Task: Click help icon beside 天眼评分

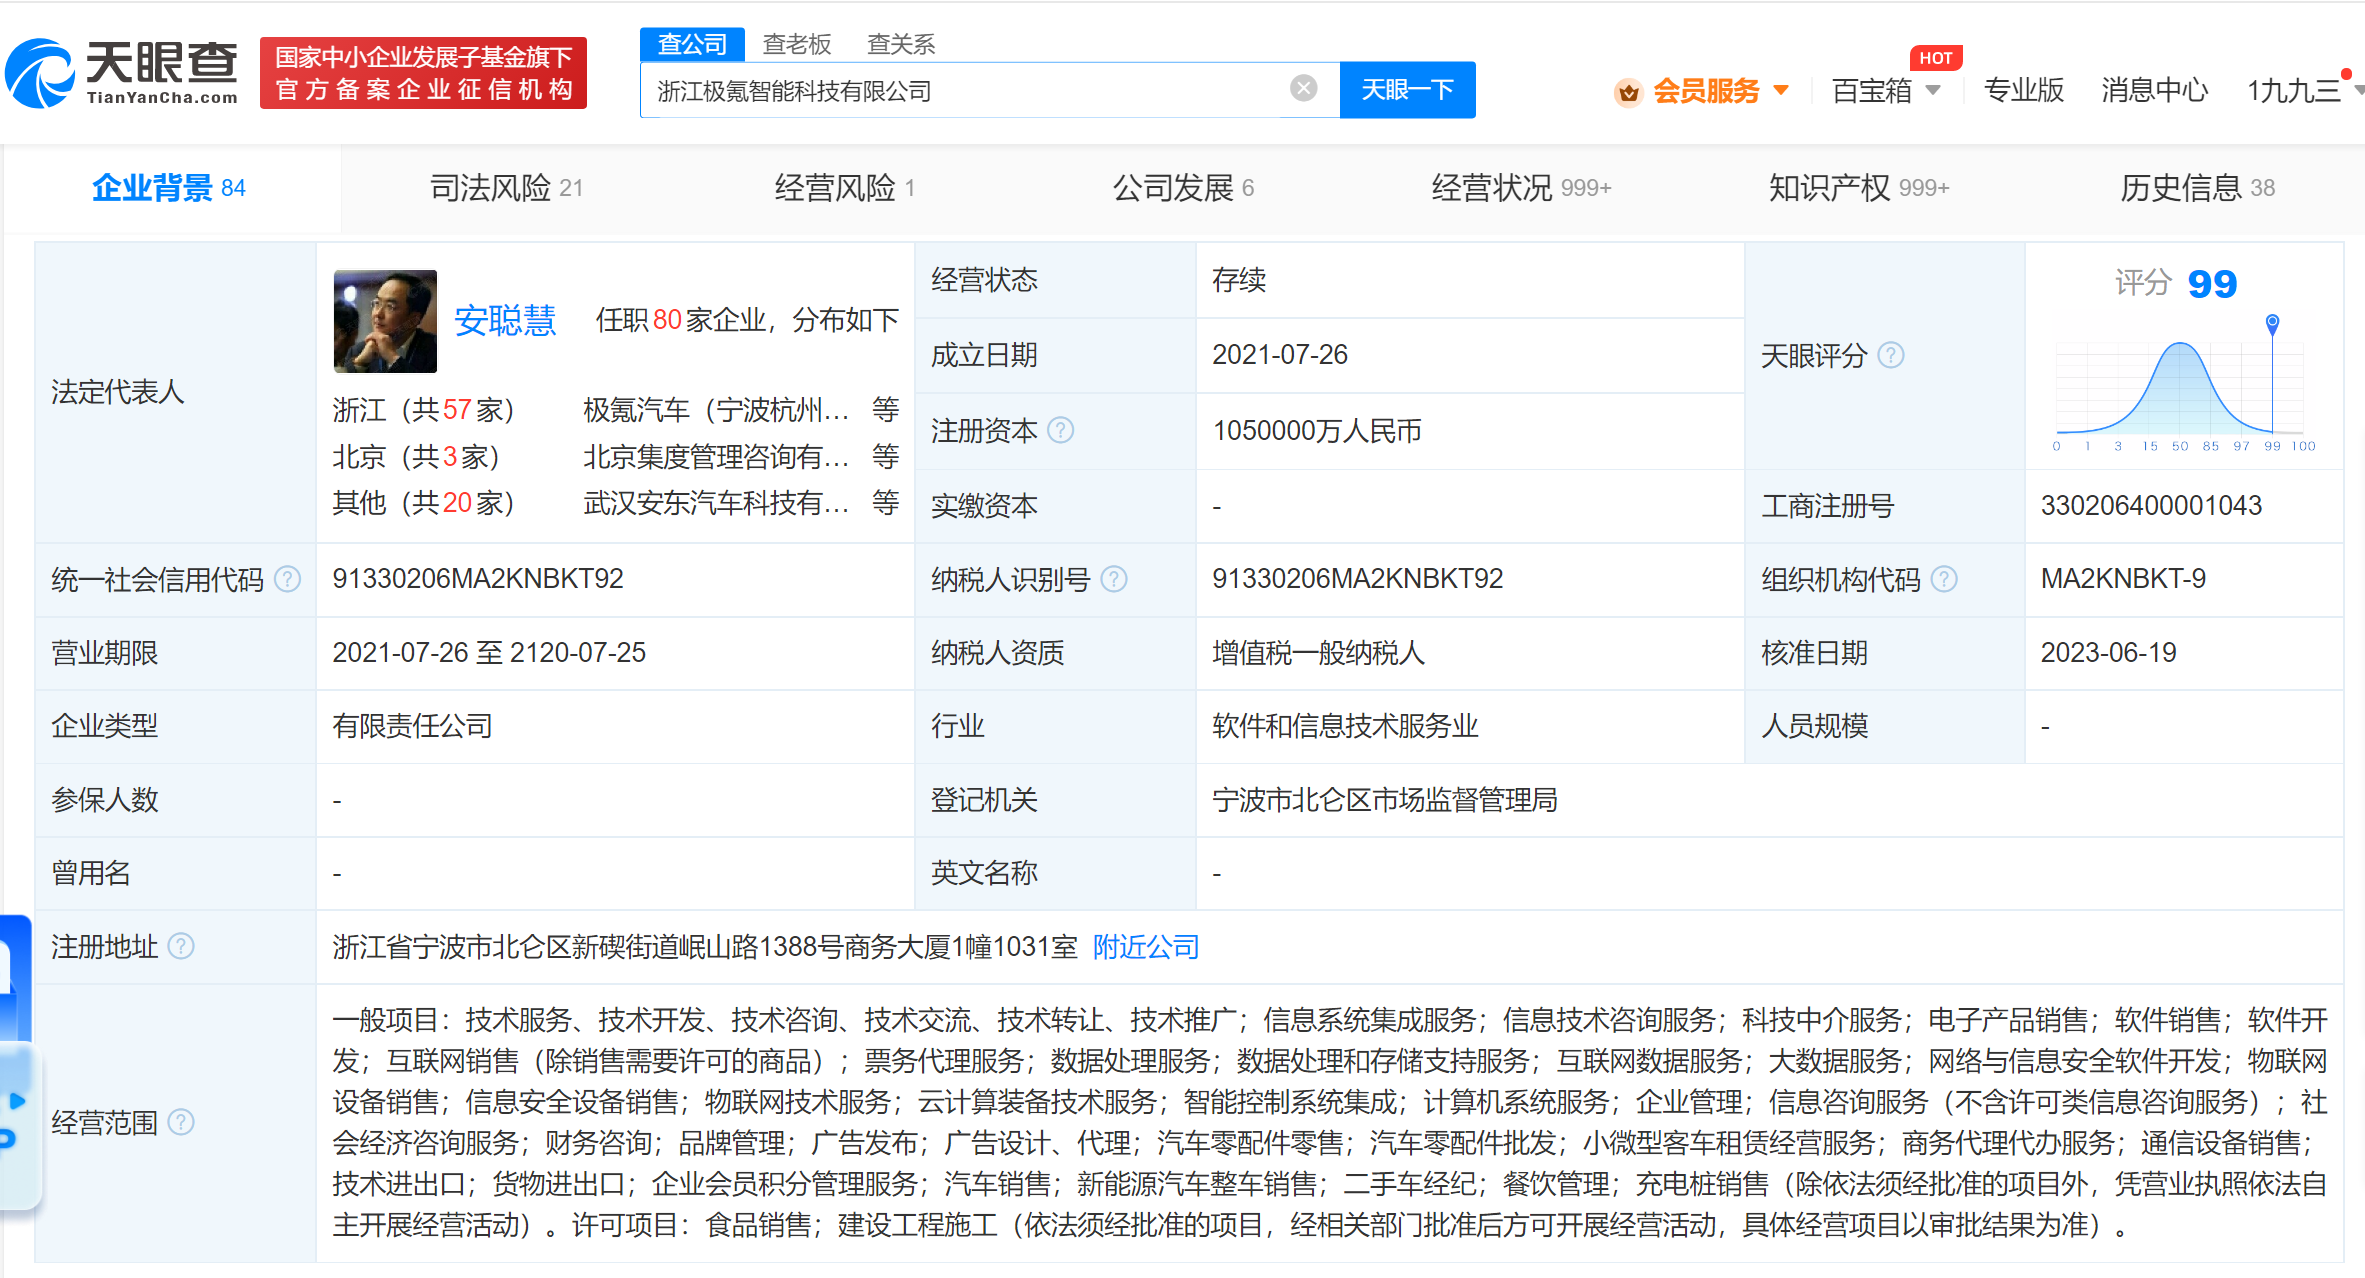Action: pos(1890,355)
